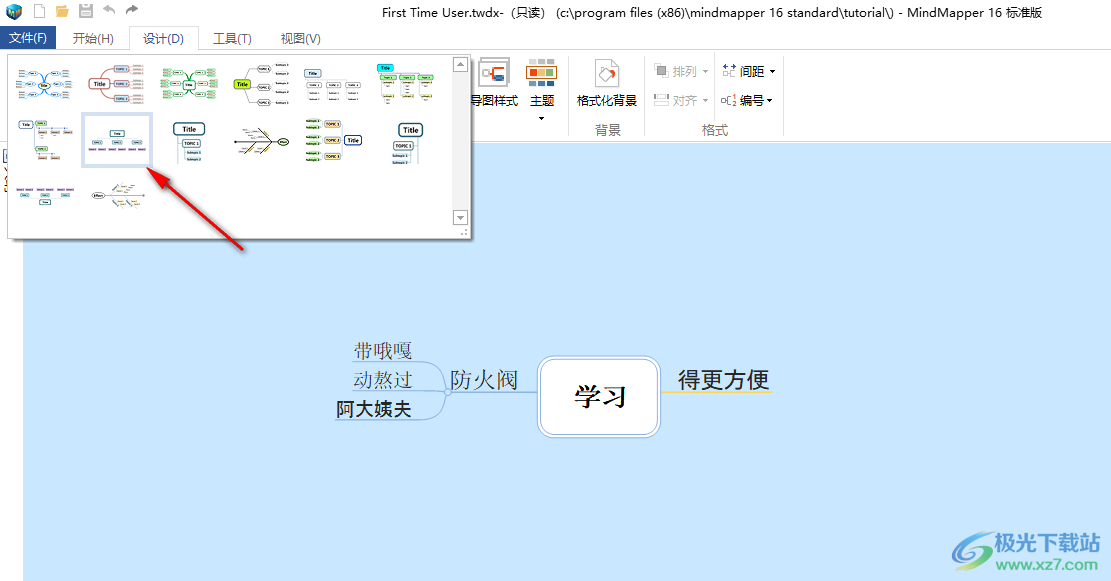Click the 主题 theme color grid icon

pos(541,73)
